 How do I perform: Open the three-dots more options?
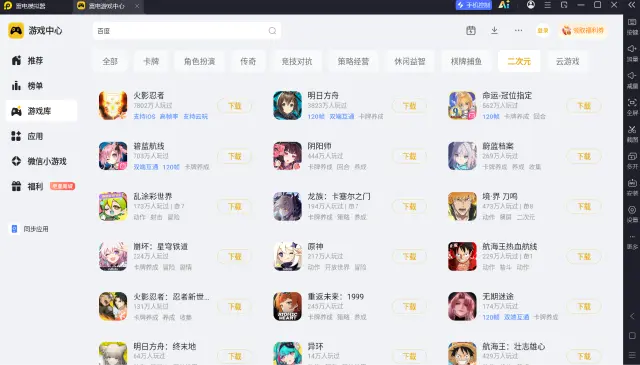click(x=518, y=31)
